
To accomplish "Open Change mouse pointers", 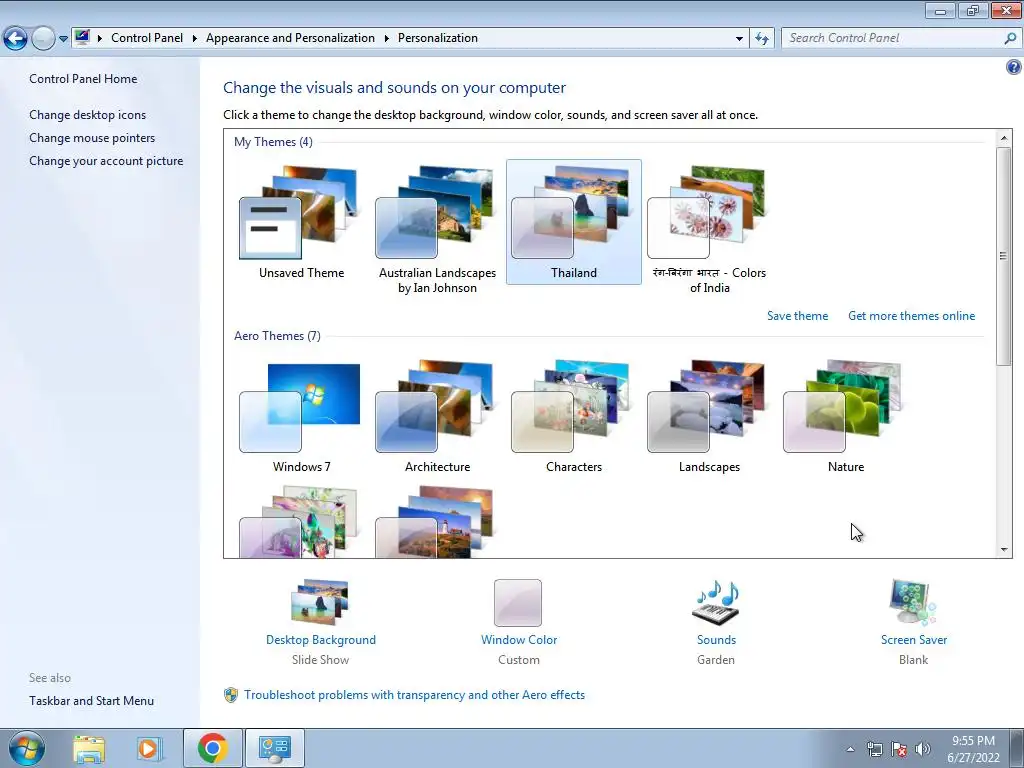I will tap(92, 138).
